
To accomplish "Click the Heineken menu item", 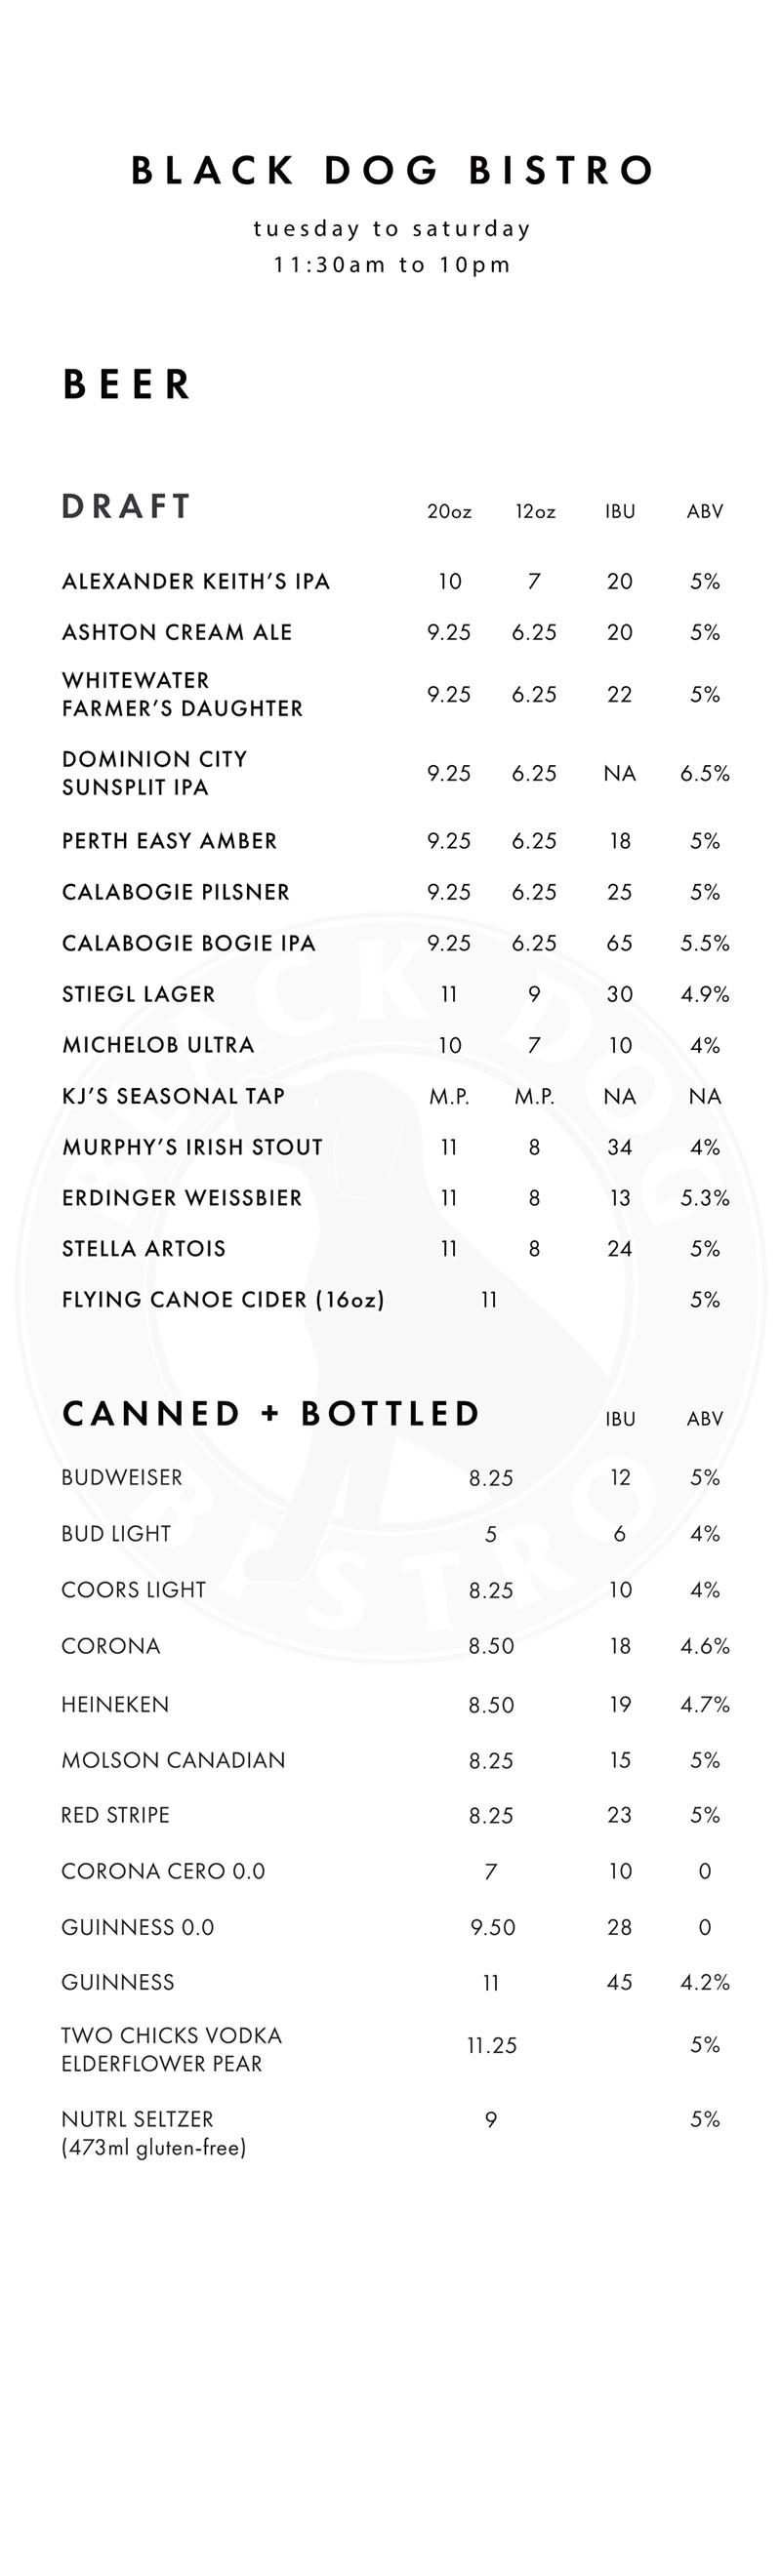I will point(115,1705).
